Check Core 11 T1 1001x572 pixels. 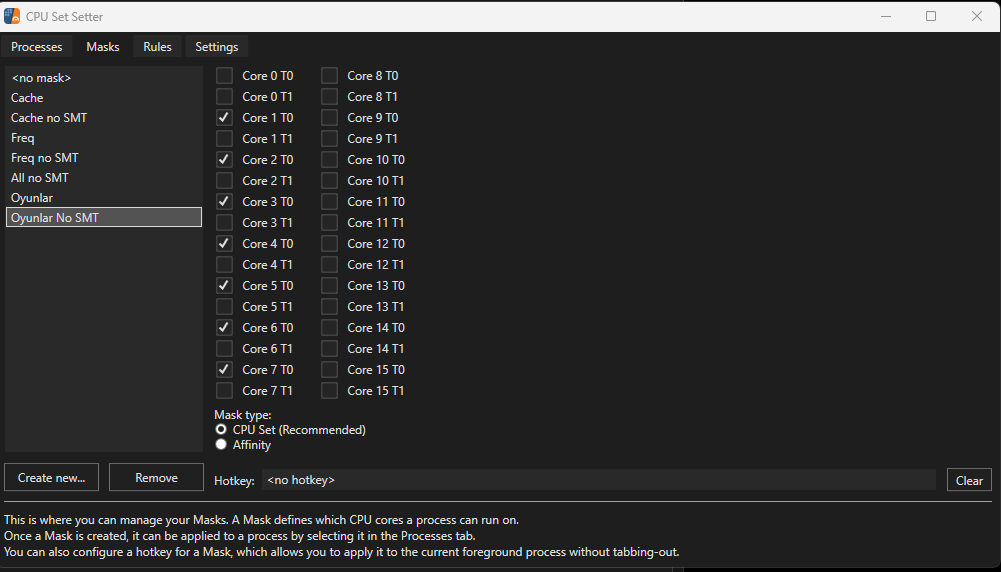329,223
